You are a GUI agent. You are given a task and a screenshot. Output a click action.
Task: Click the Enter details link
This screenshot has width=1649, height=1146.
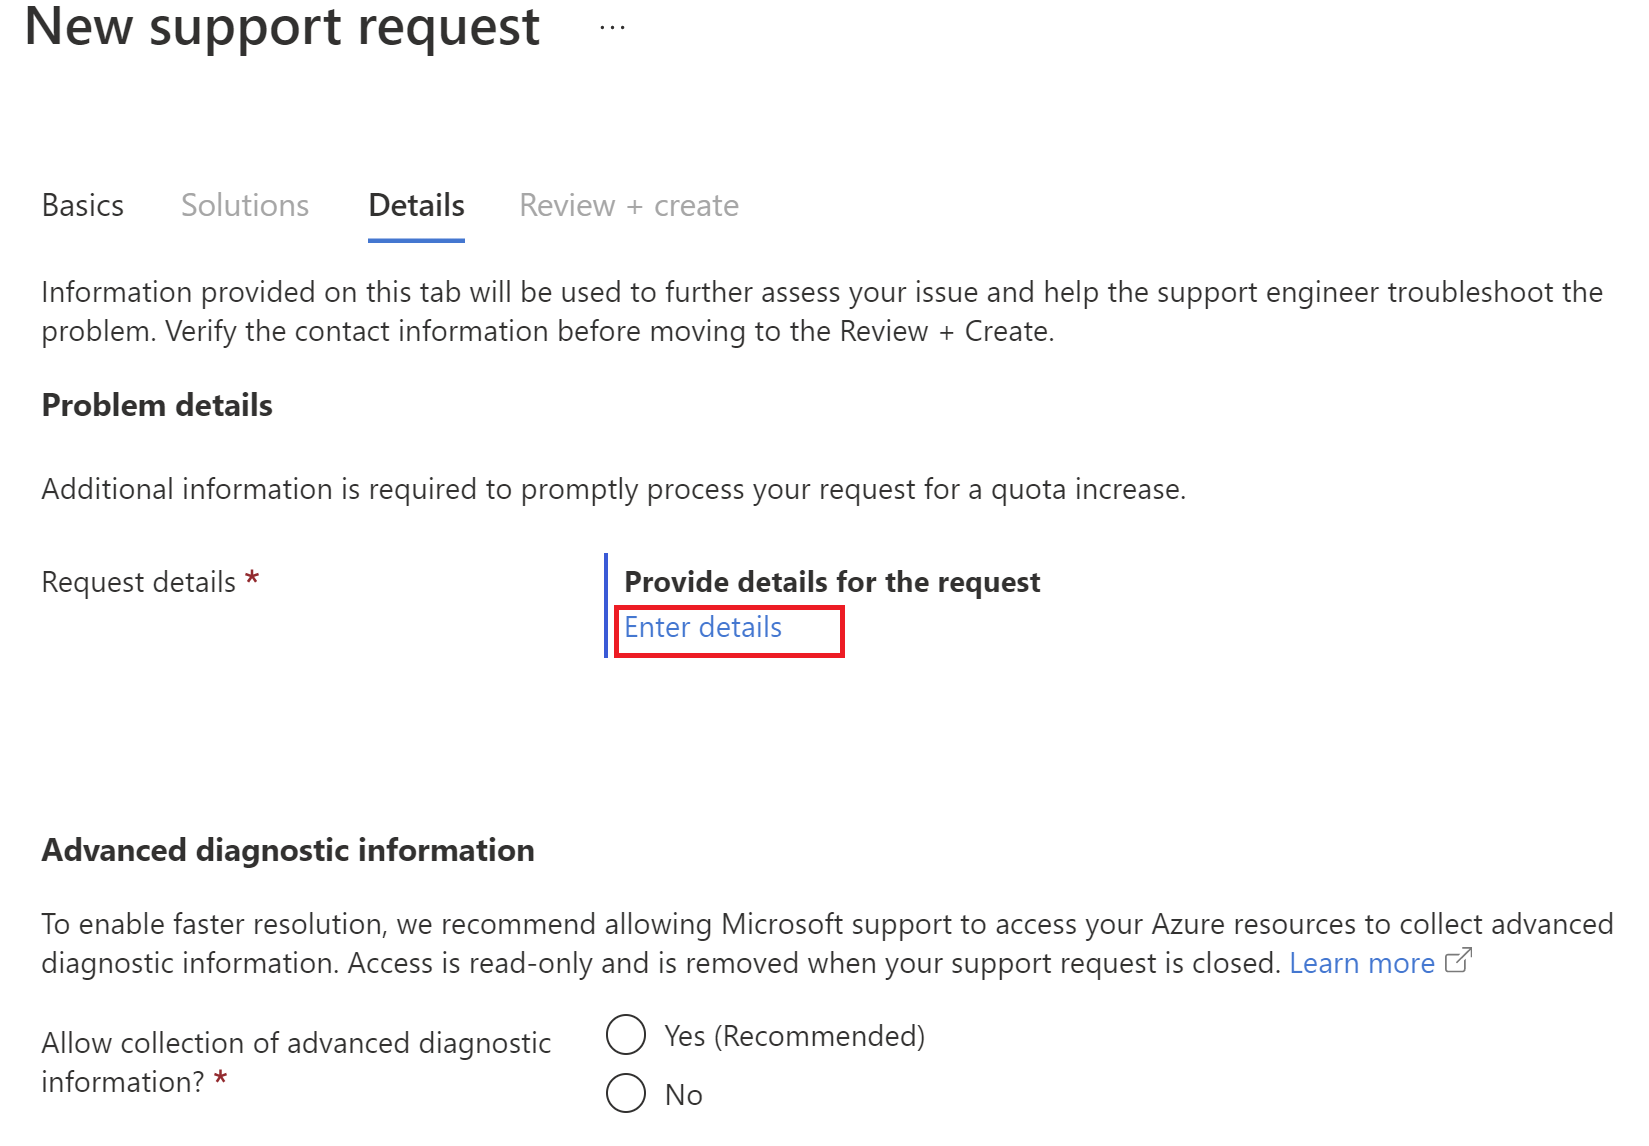pyautogui.click(x=703, y=628)
